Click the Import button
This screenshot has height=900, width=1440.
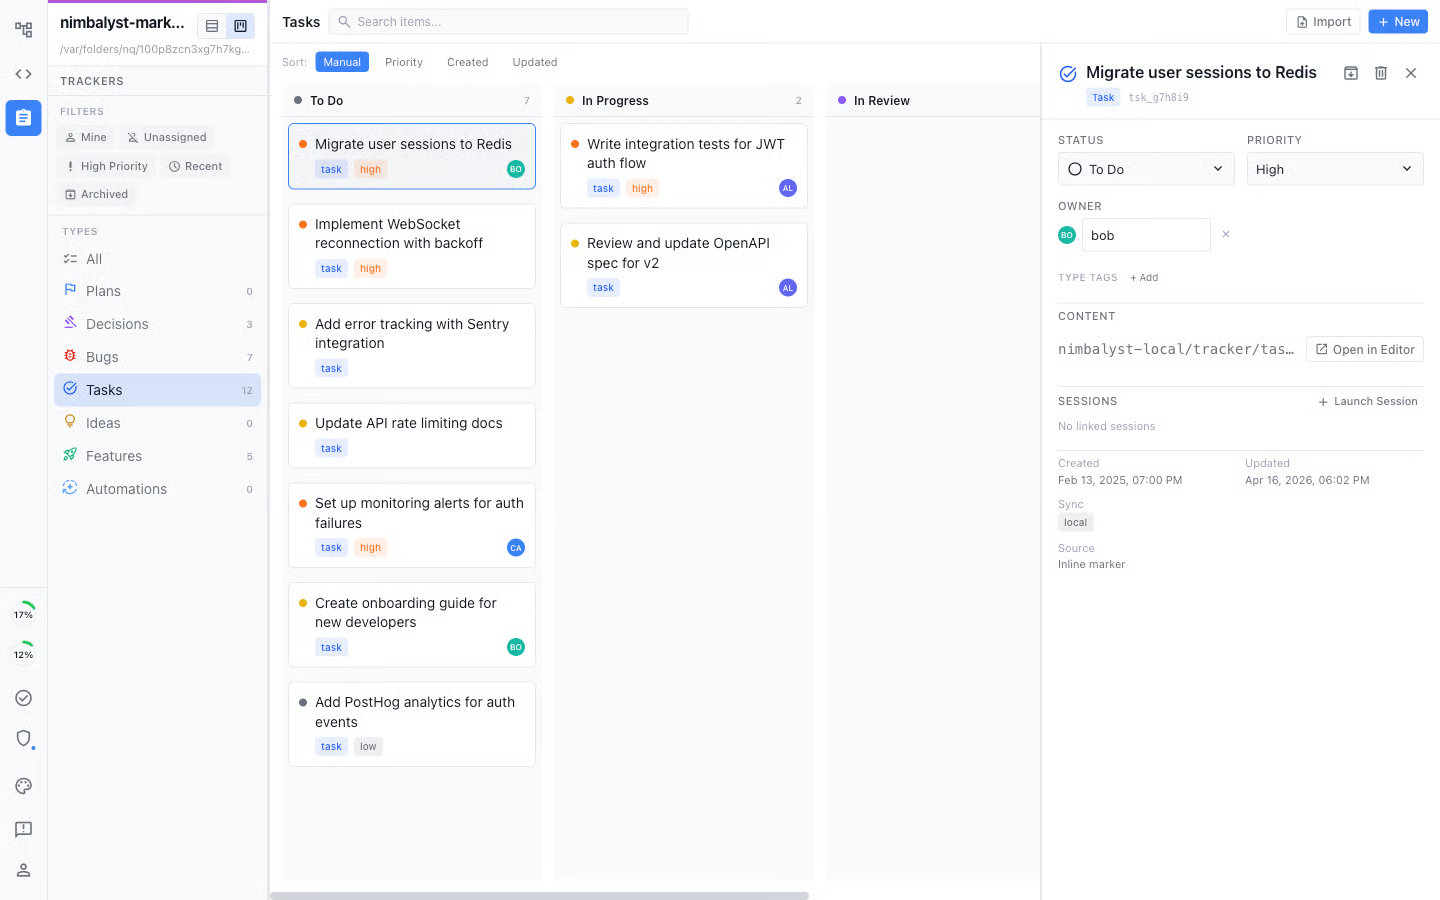pos(1323,22)
